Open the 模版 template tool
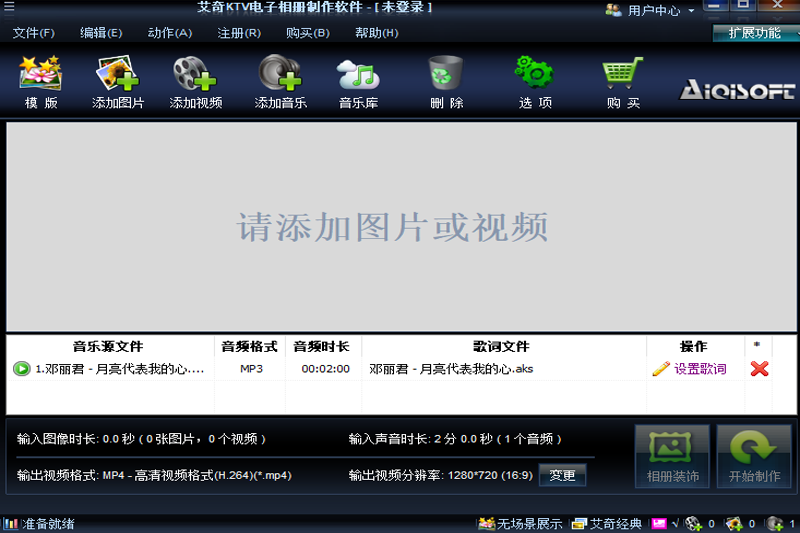The height and width of the screenshot is (533, 800). pos(40,80)
